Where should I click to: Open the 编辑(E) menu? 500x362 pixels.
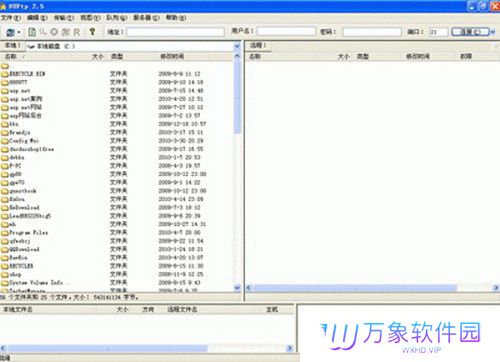pyautogui.click(x=37, y=18)
